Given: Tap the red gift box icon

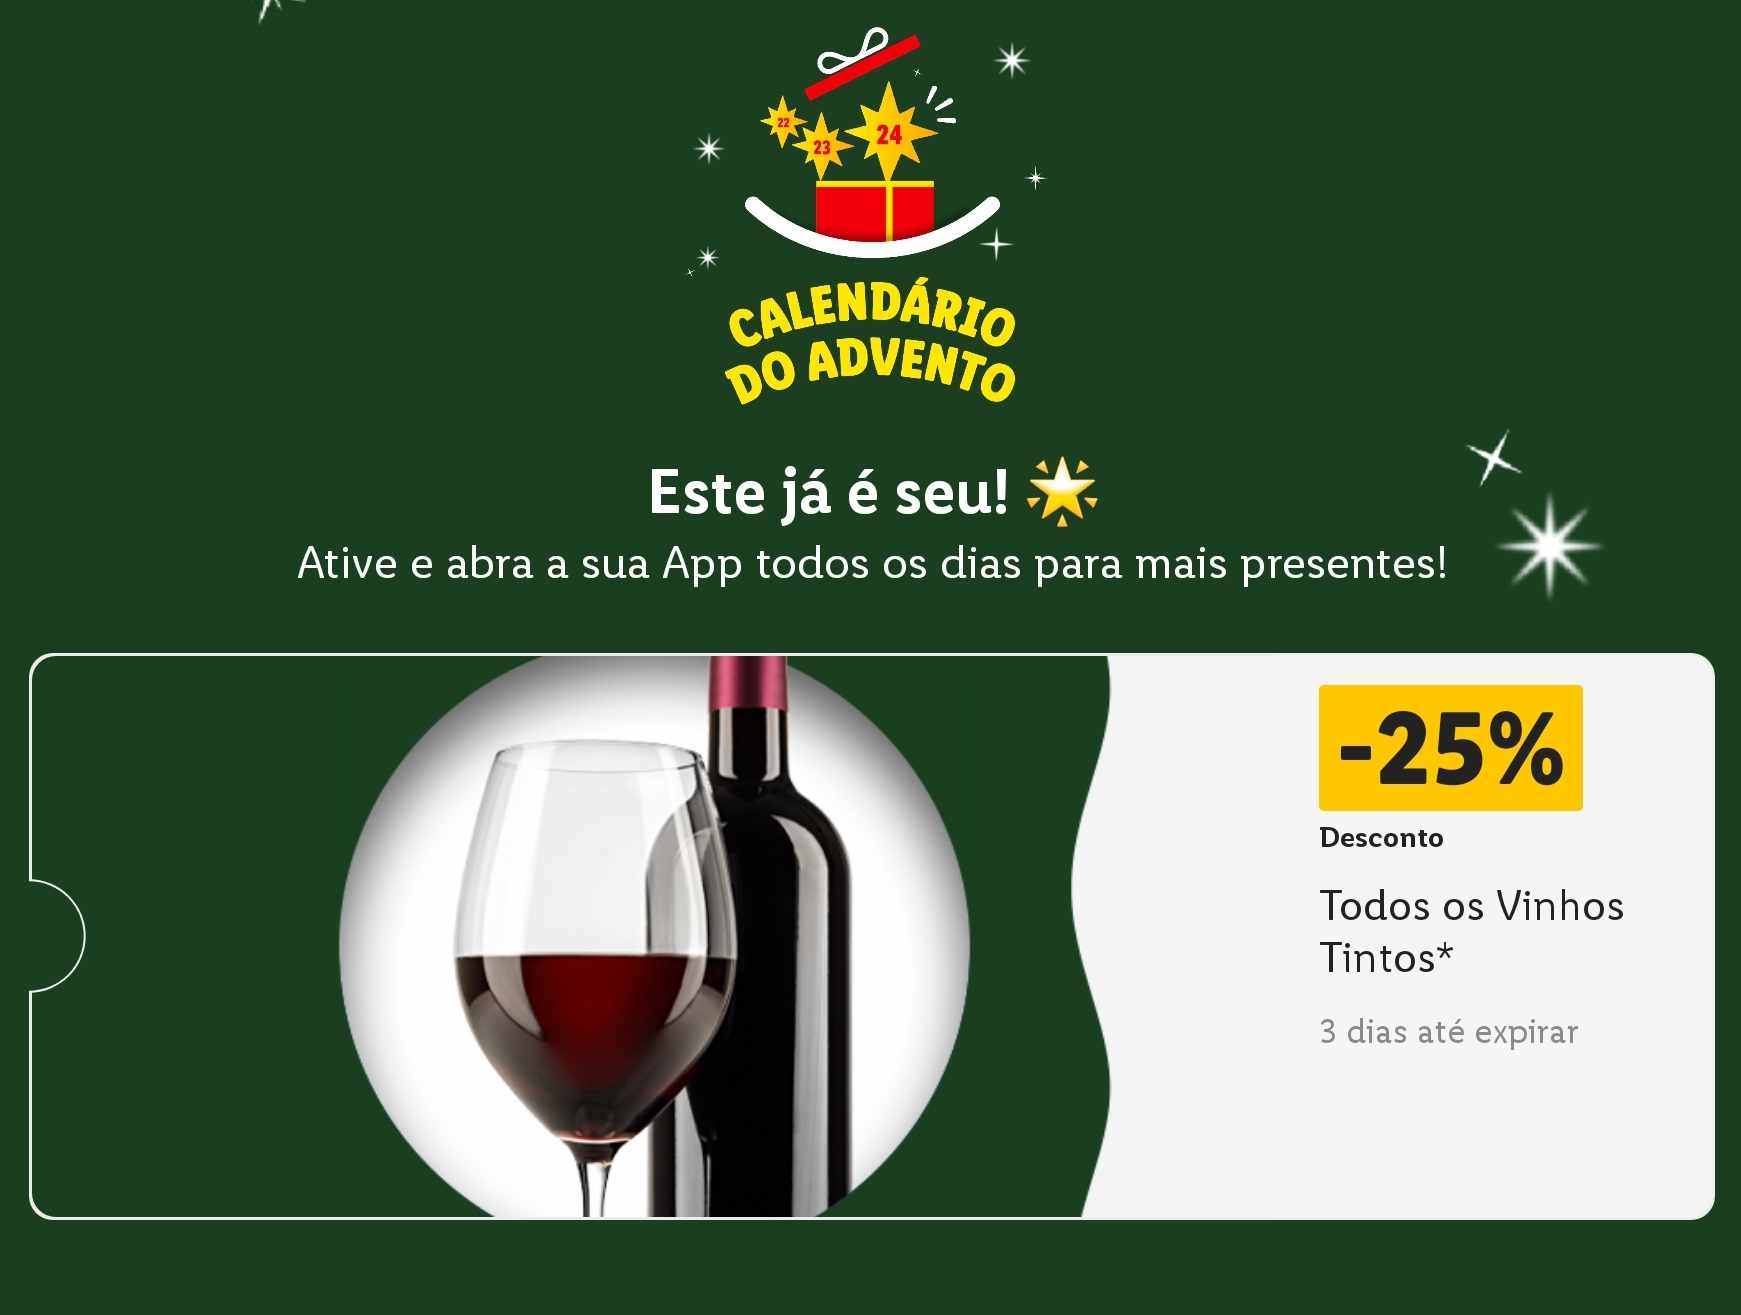Looking at the screenshot, I should coord(875,208).
